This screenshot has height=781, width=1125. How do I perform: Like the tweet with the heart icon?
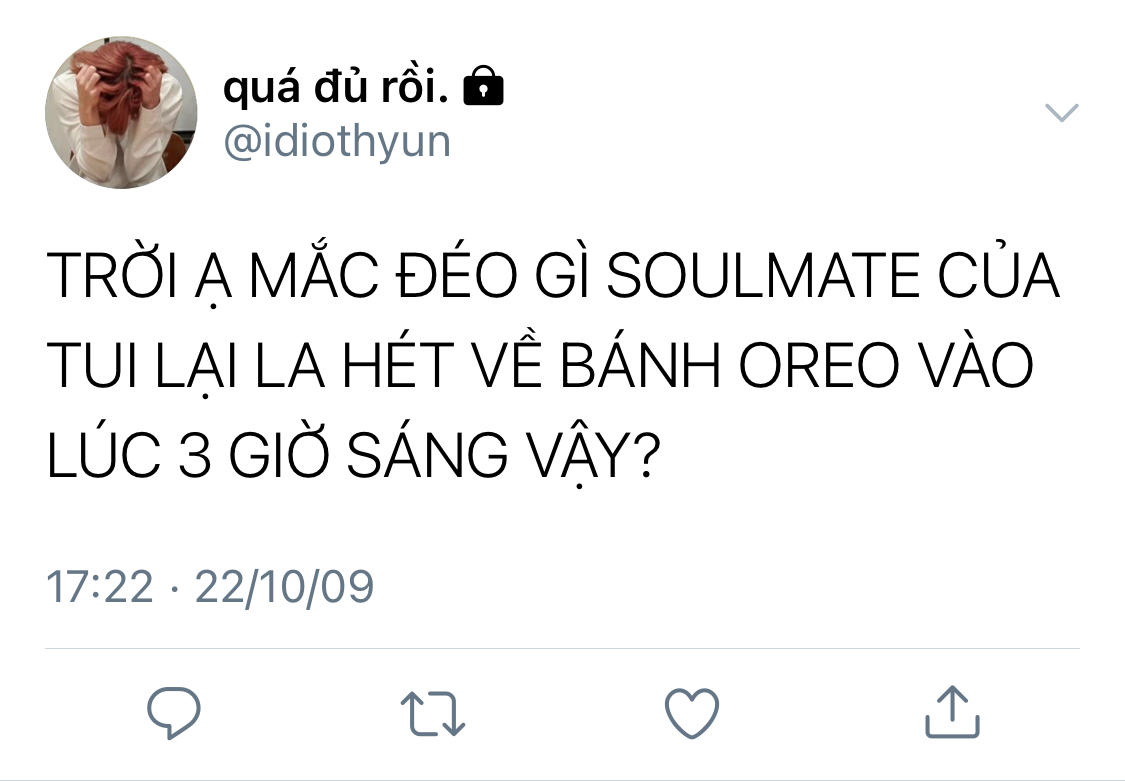point(692,713)
